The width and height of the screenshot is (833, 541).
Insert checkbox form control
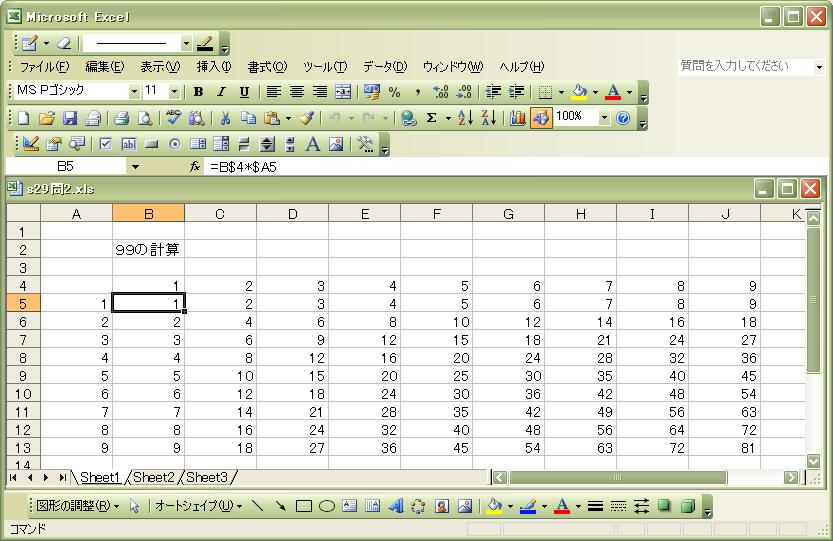click(x=105, y=144)
